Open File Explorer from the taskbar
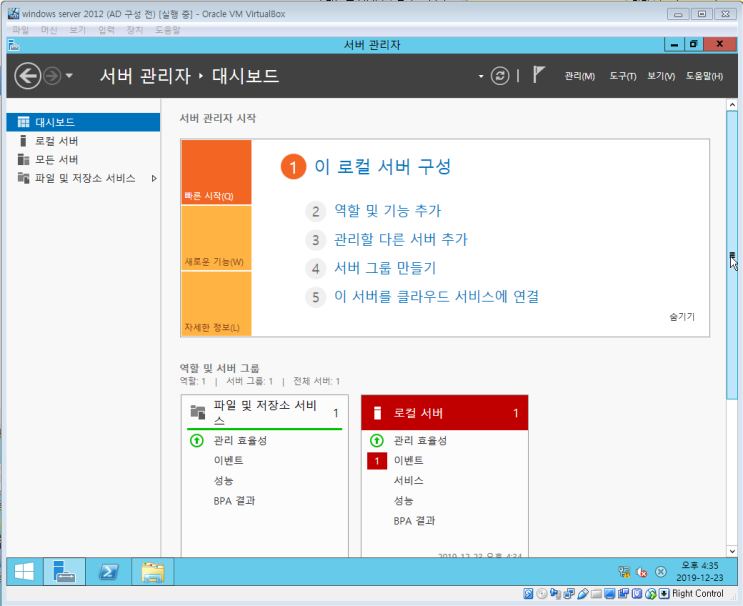743x606 pixels. point(153,572)
